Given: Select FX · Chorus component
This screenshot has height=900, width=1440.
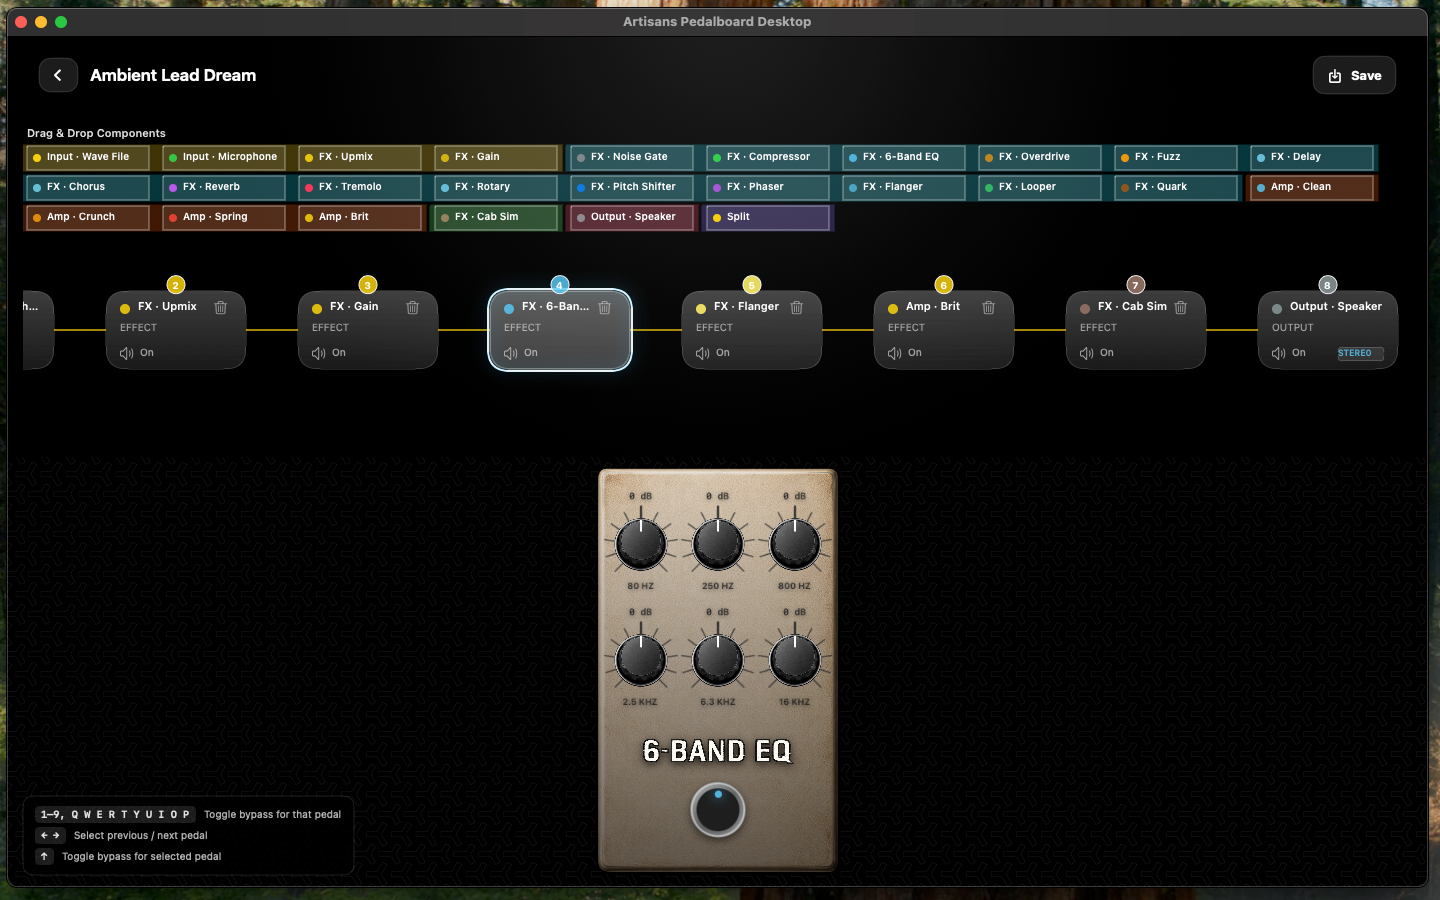Looking at the screenshot, I should point(88,187).
